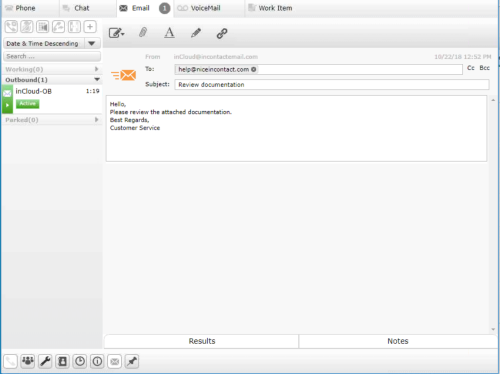Click the orange send email envelope icon
500x374 pixels.
click(x=124, y=75)
